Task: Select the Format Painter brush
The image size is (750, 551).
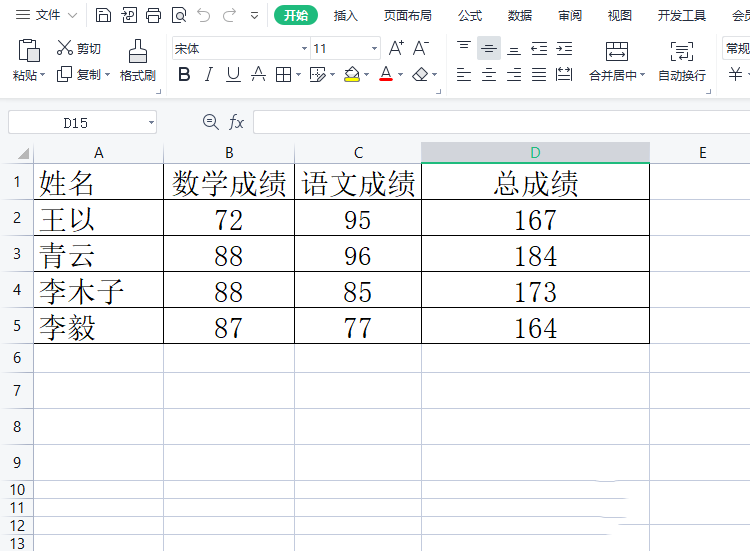Action: (138, 51)
